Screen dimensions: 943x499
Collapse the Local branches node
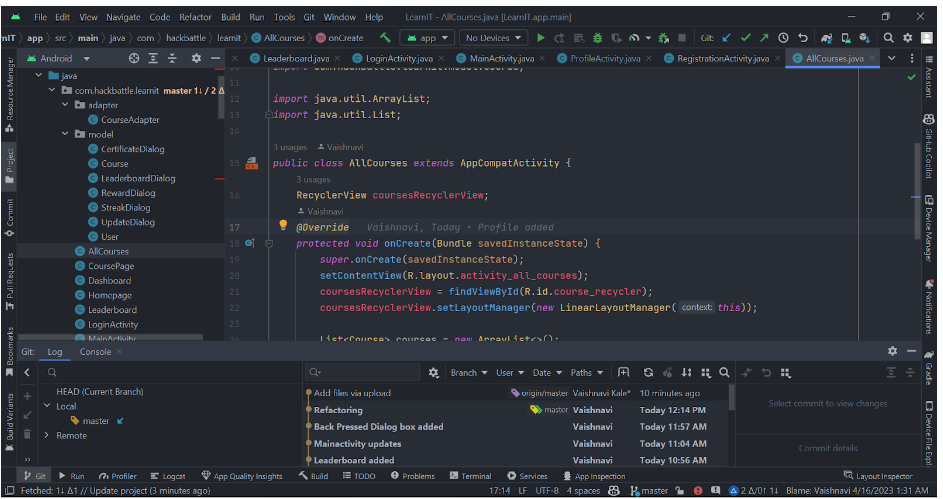47,406
